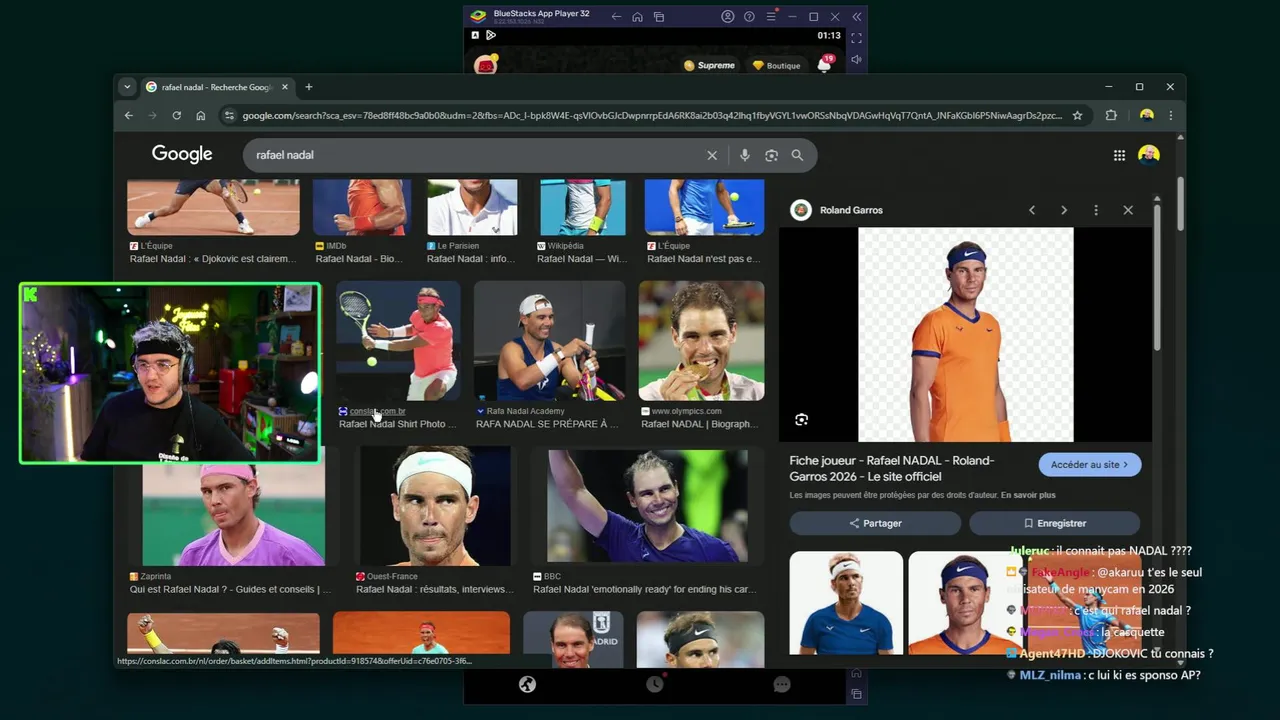Open Chrome extensions puzzle icon
The image size is (1280, 720).
coord(1111,115)
